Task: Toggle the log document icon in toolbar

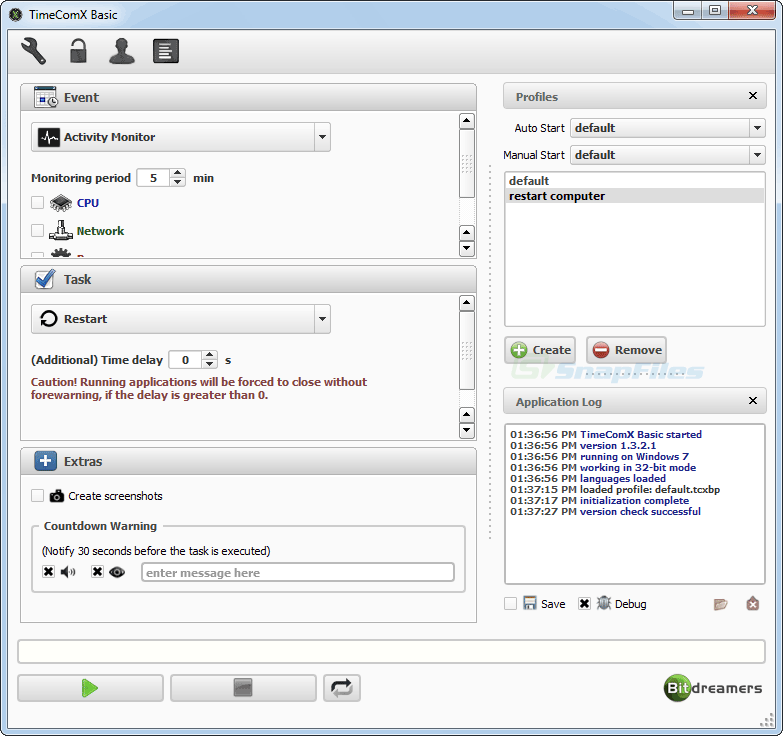Action: coord(166,51)
